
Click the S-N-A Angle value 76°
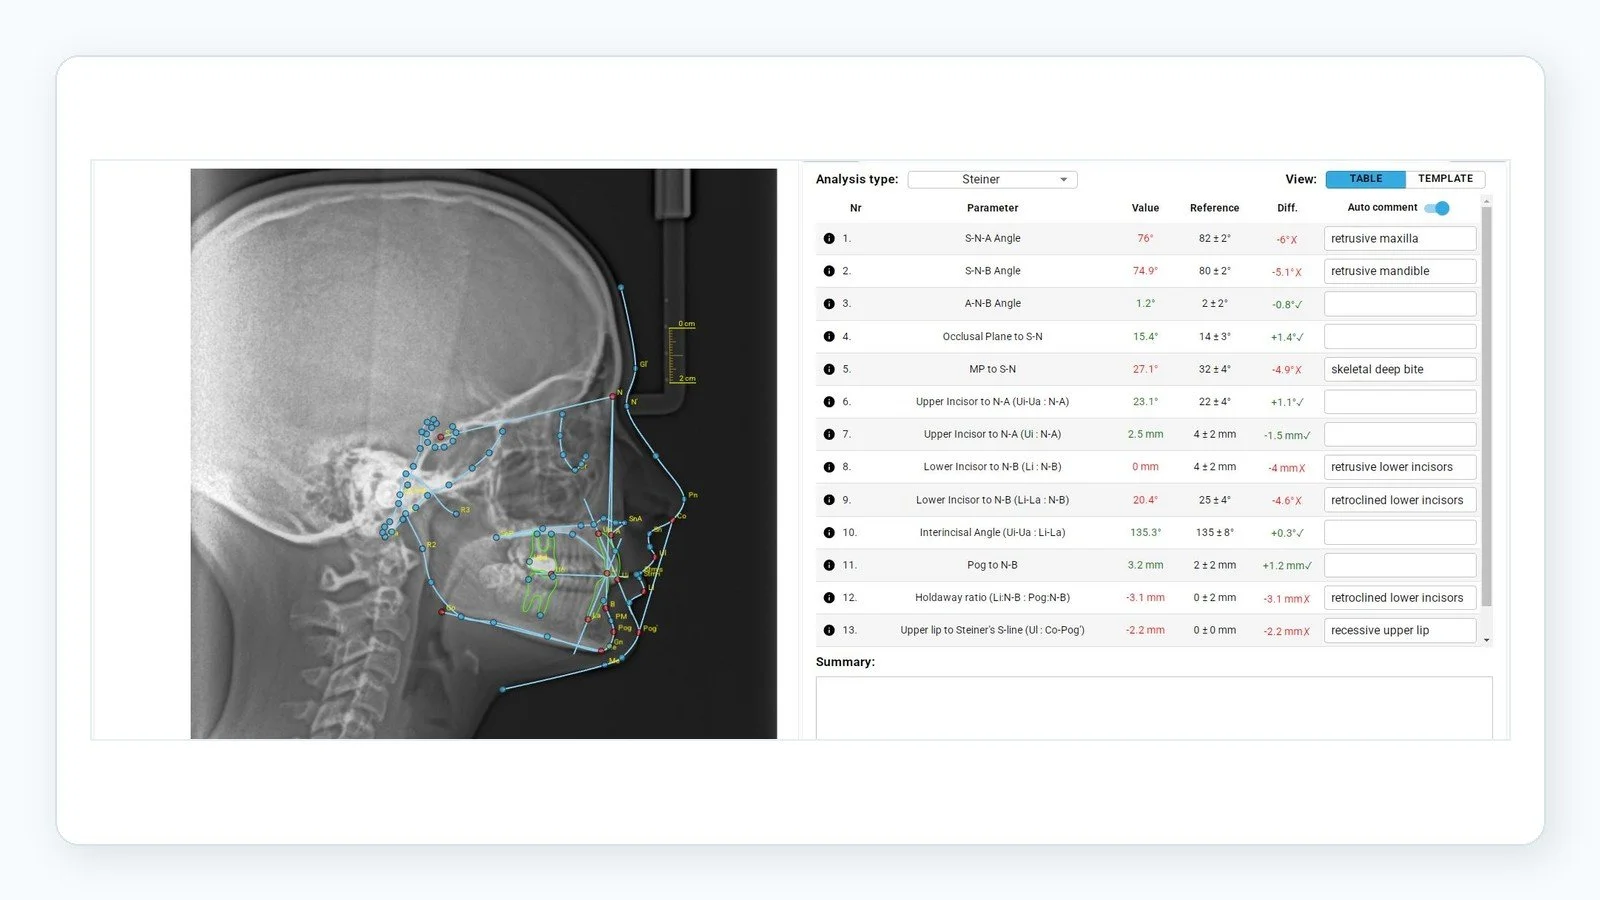click(1145, 239)
